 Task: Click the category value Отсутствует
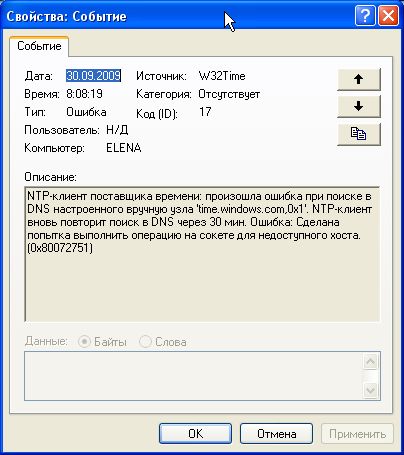tap(229, 94)
